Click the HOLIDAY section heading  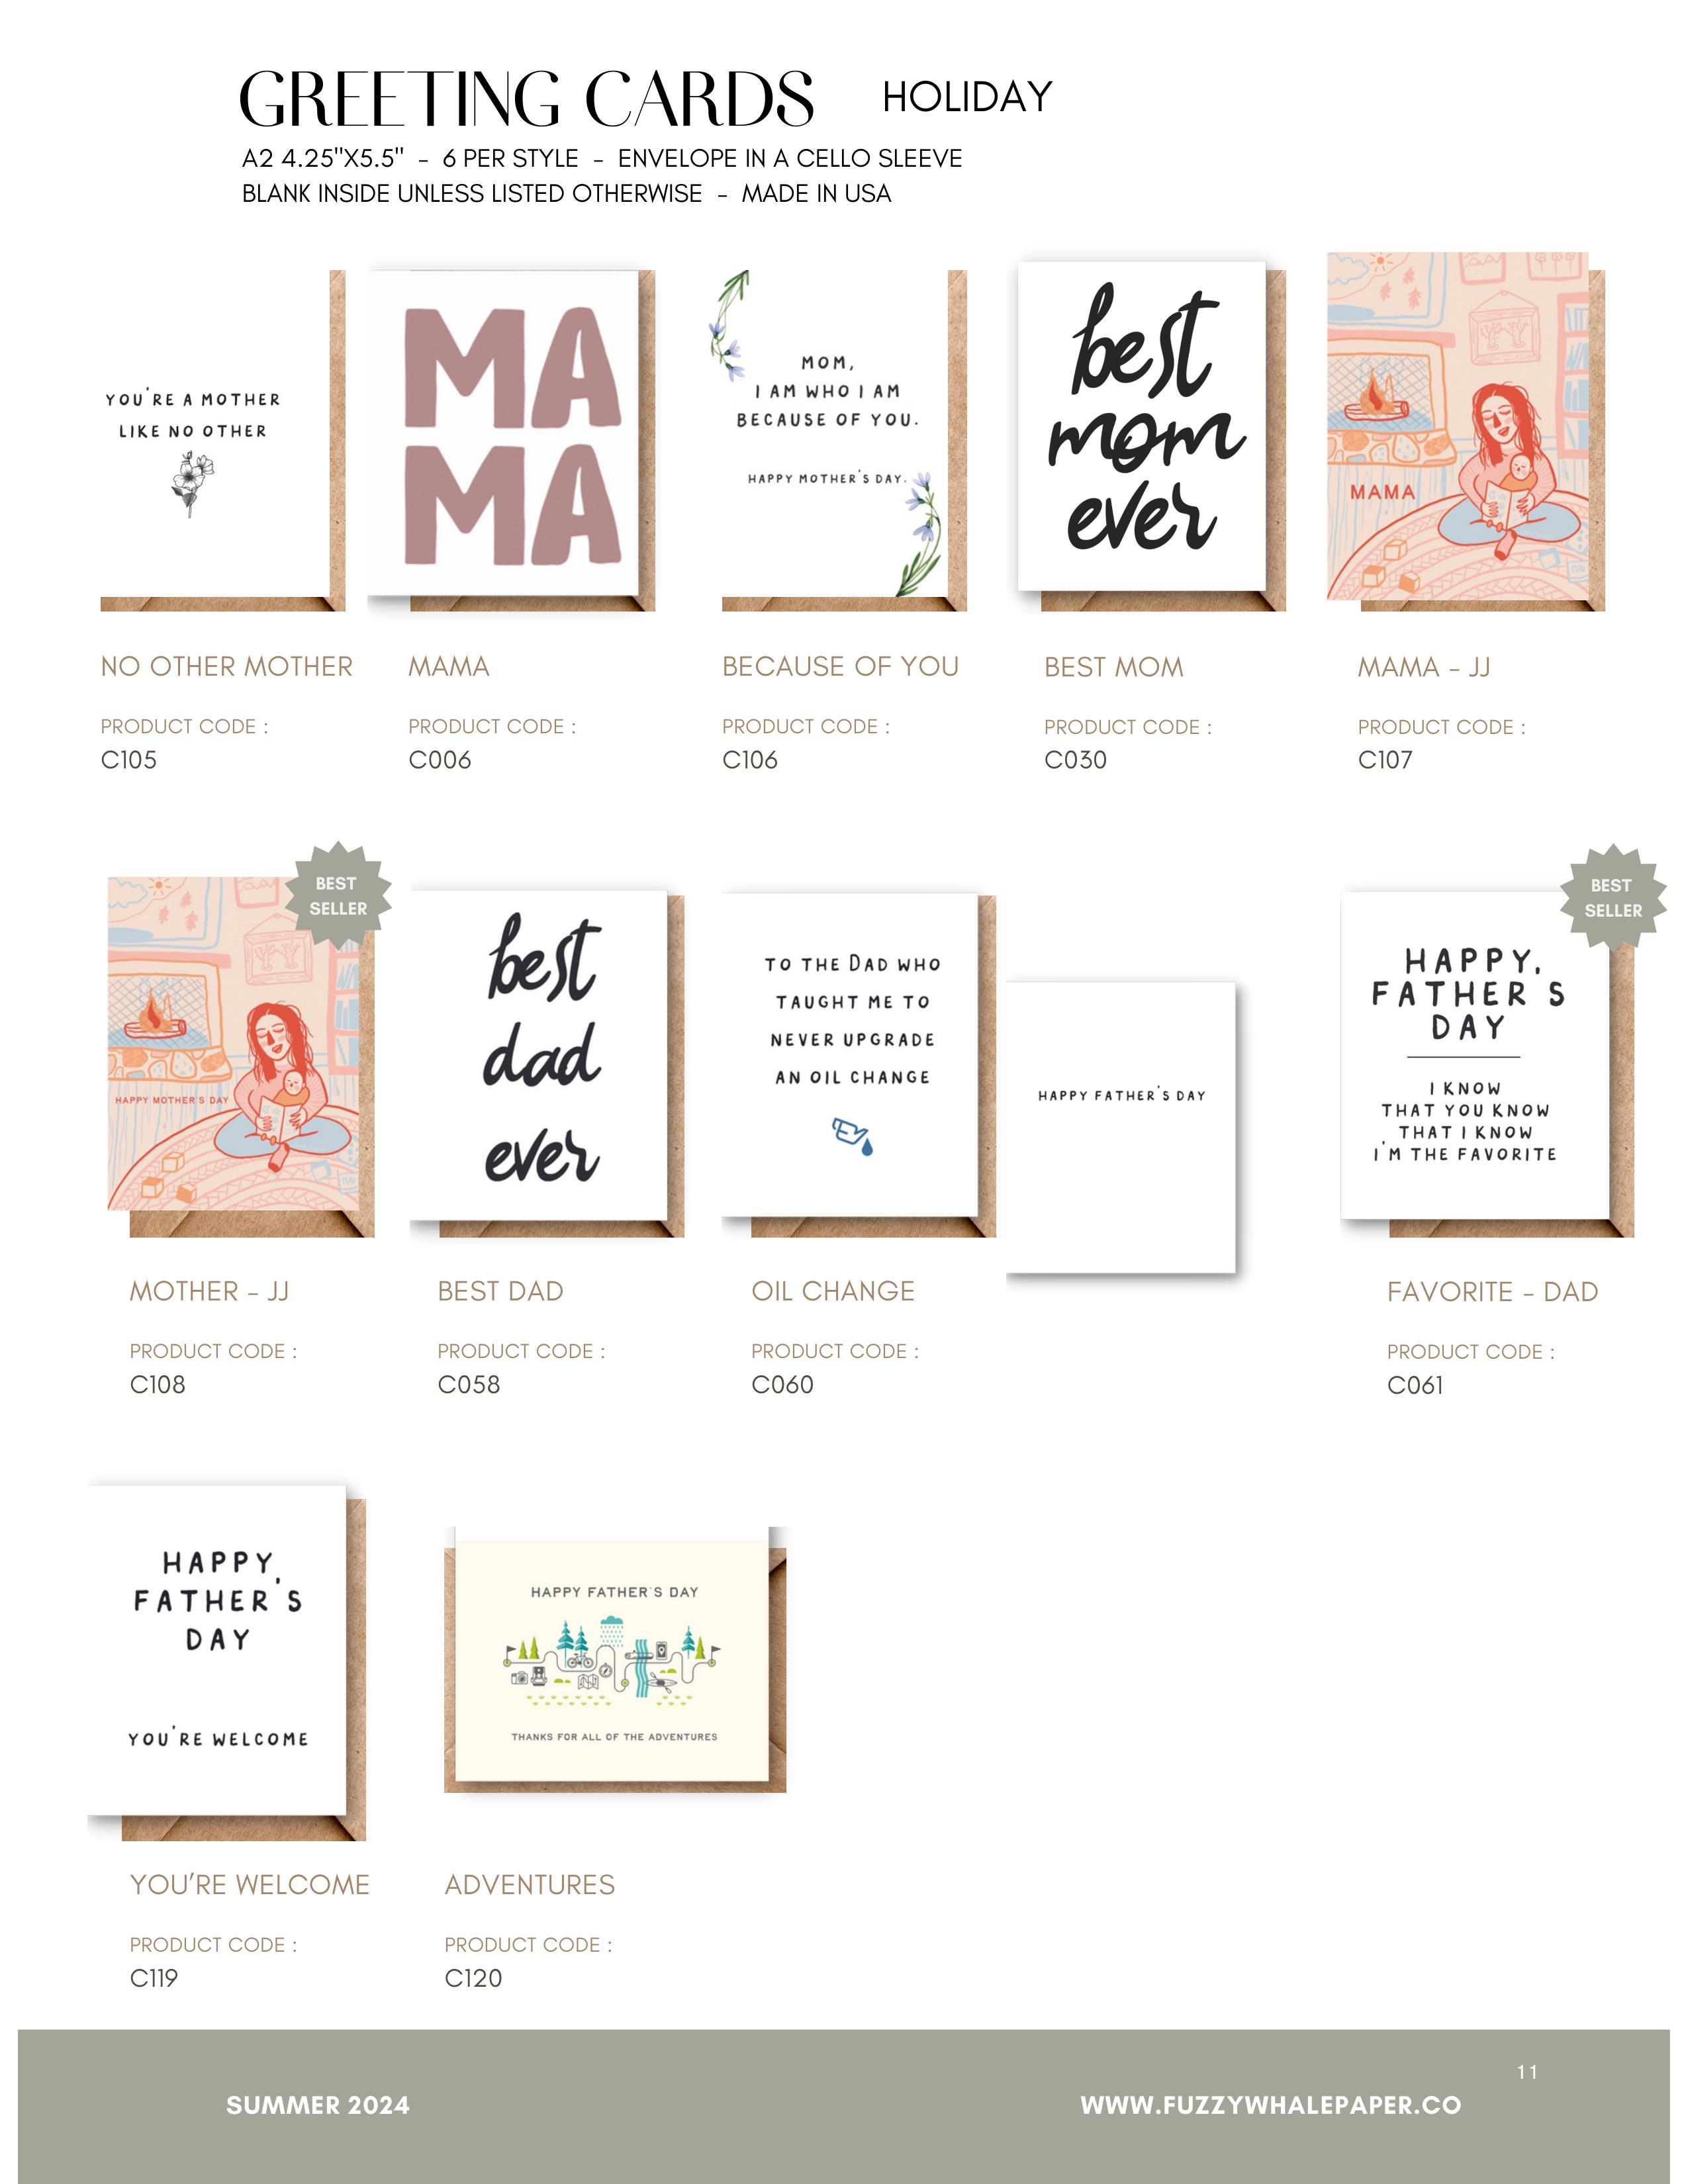pyautogui.click(x=967, y=97)
